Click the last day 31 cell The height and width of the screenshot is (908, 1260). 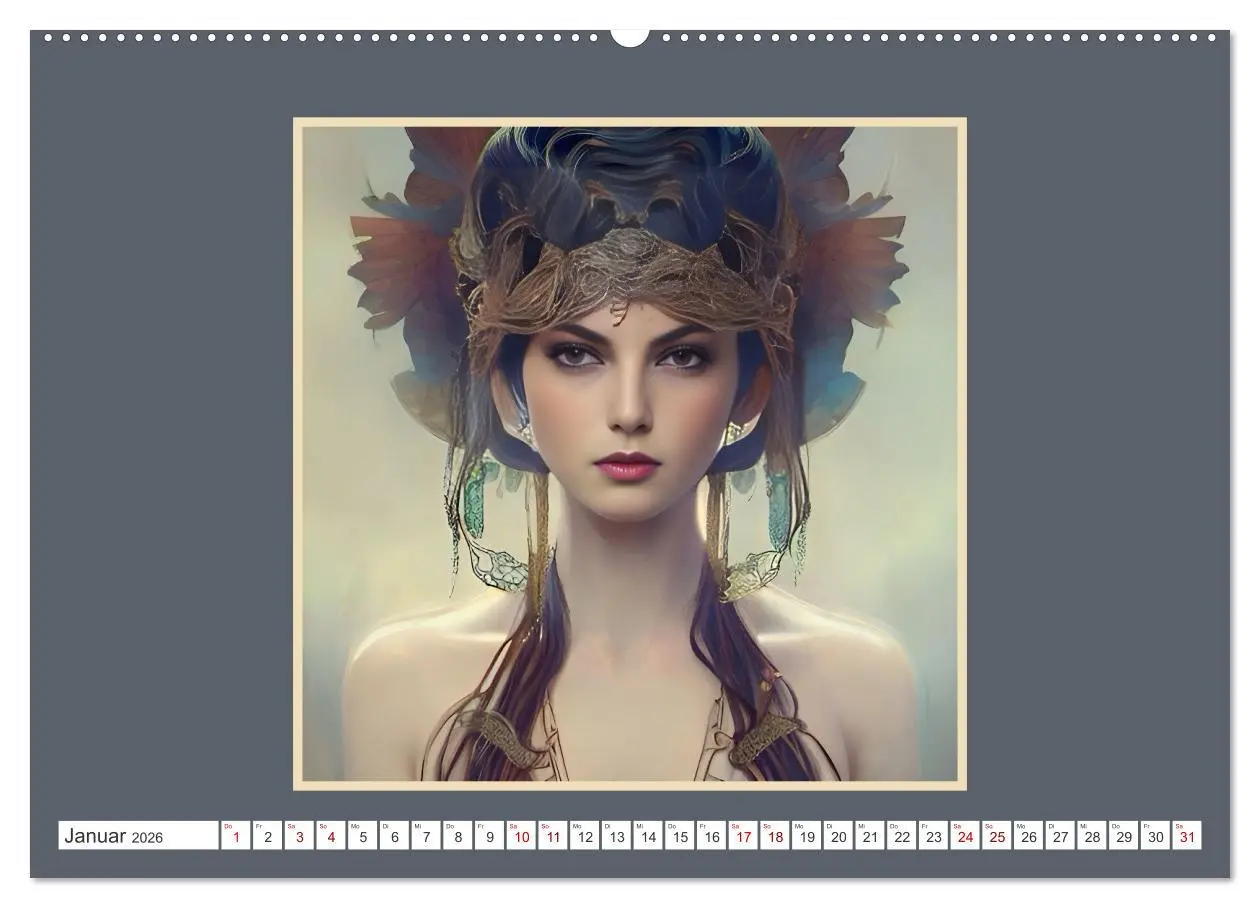[x=1187, y=836]
